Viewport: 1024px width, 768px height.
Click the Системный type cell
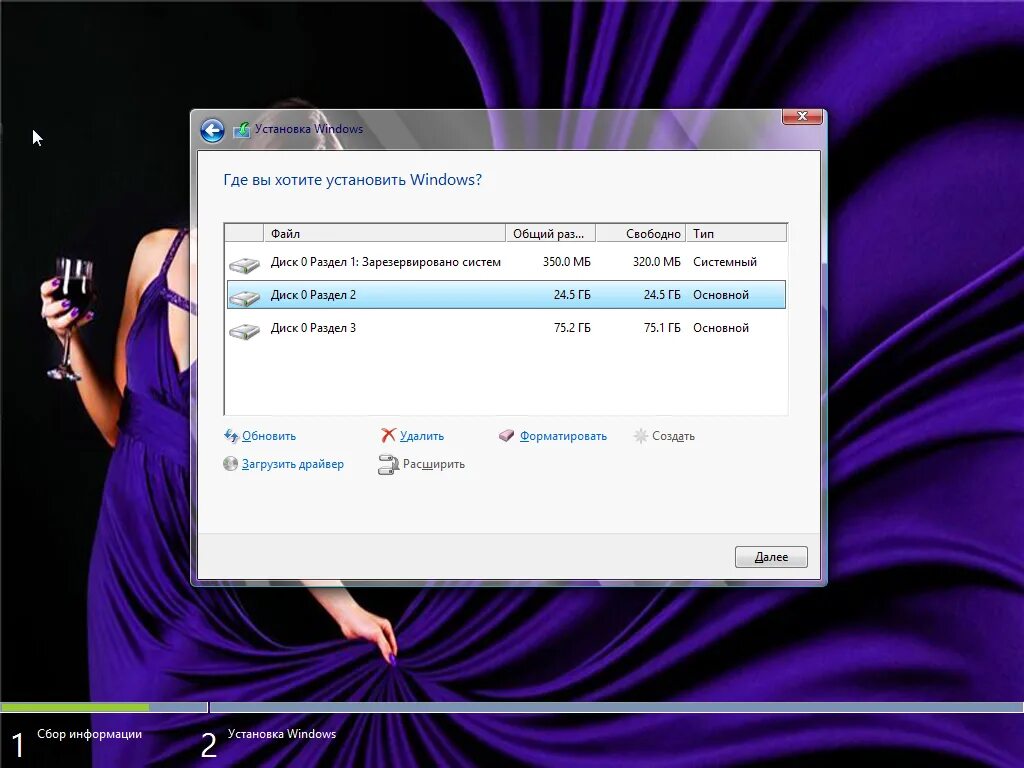[725, 262]
